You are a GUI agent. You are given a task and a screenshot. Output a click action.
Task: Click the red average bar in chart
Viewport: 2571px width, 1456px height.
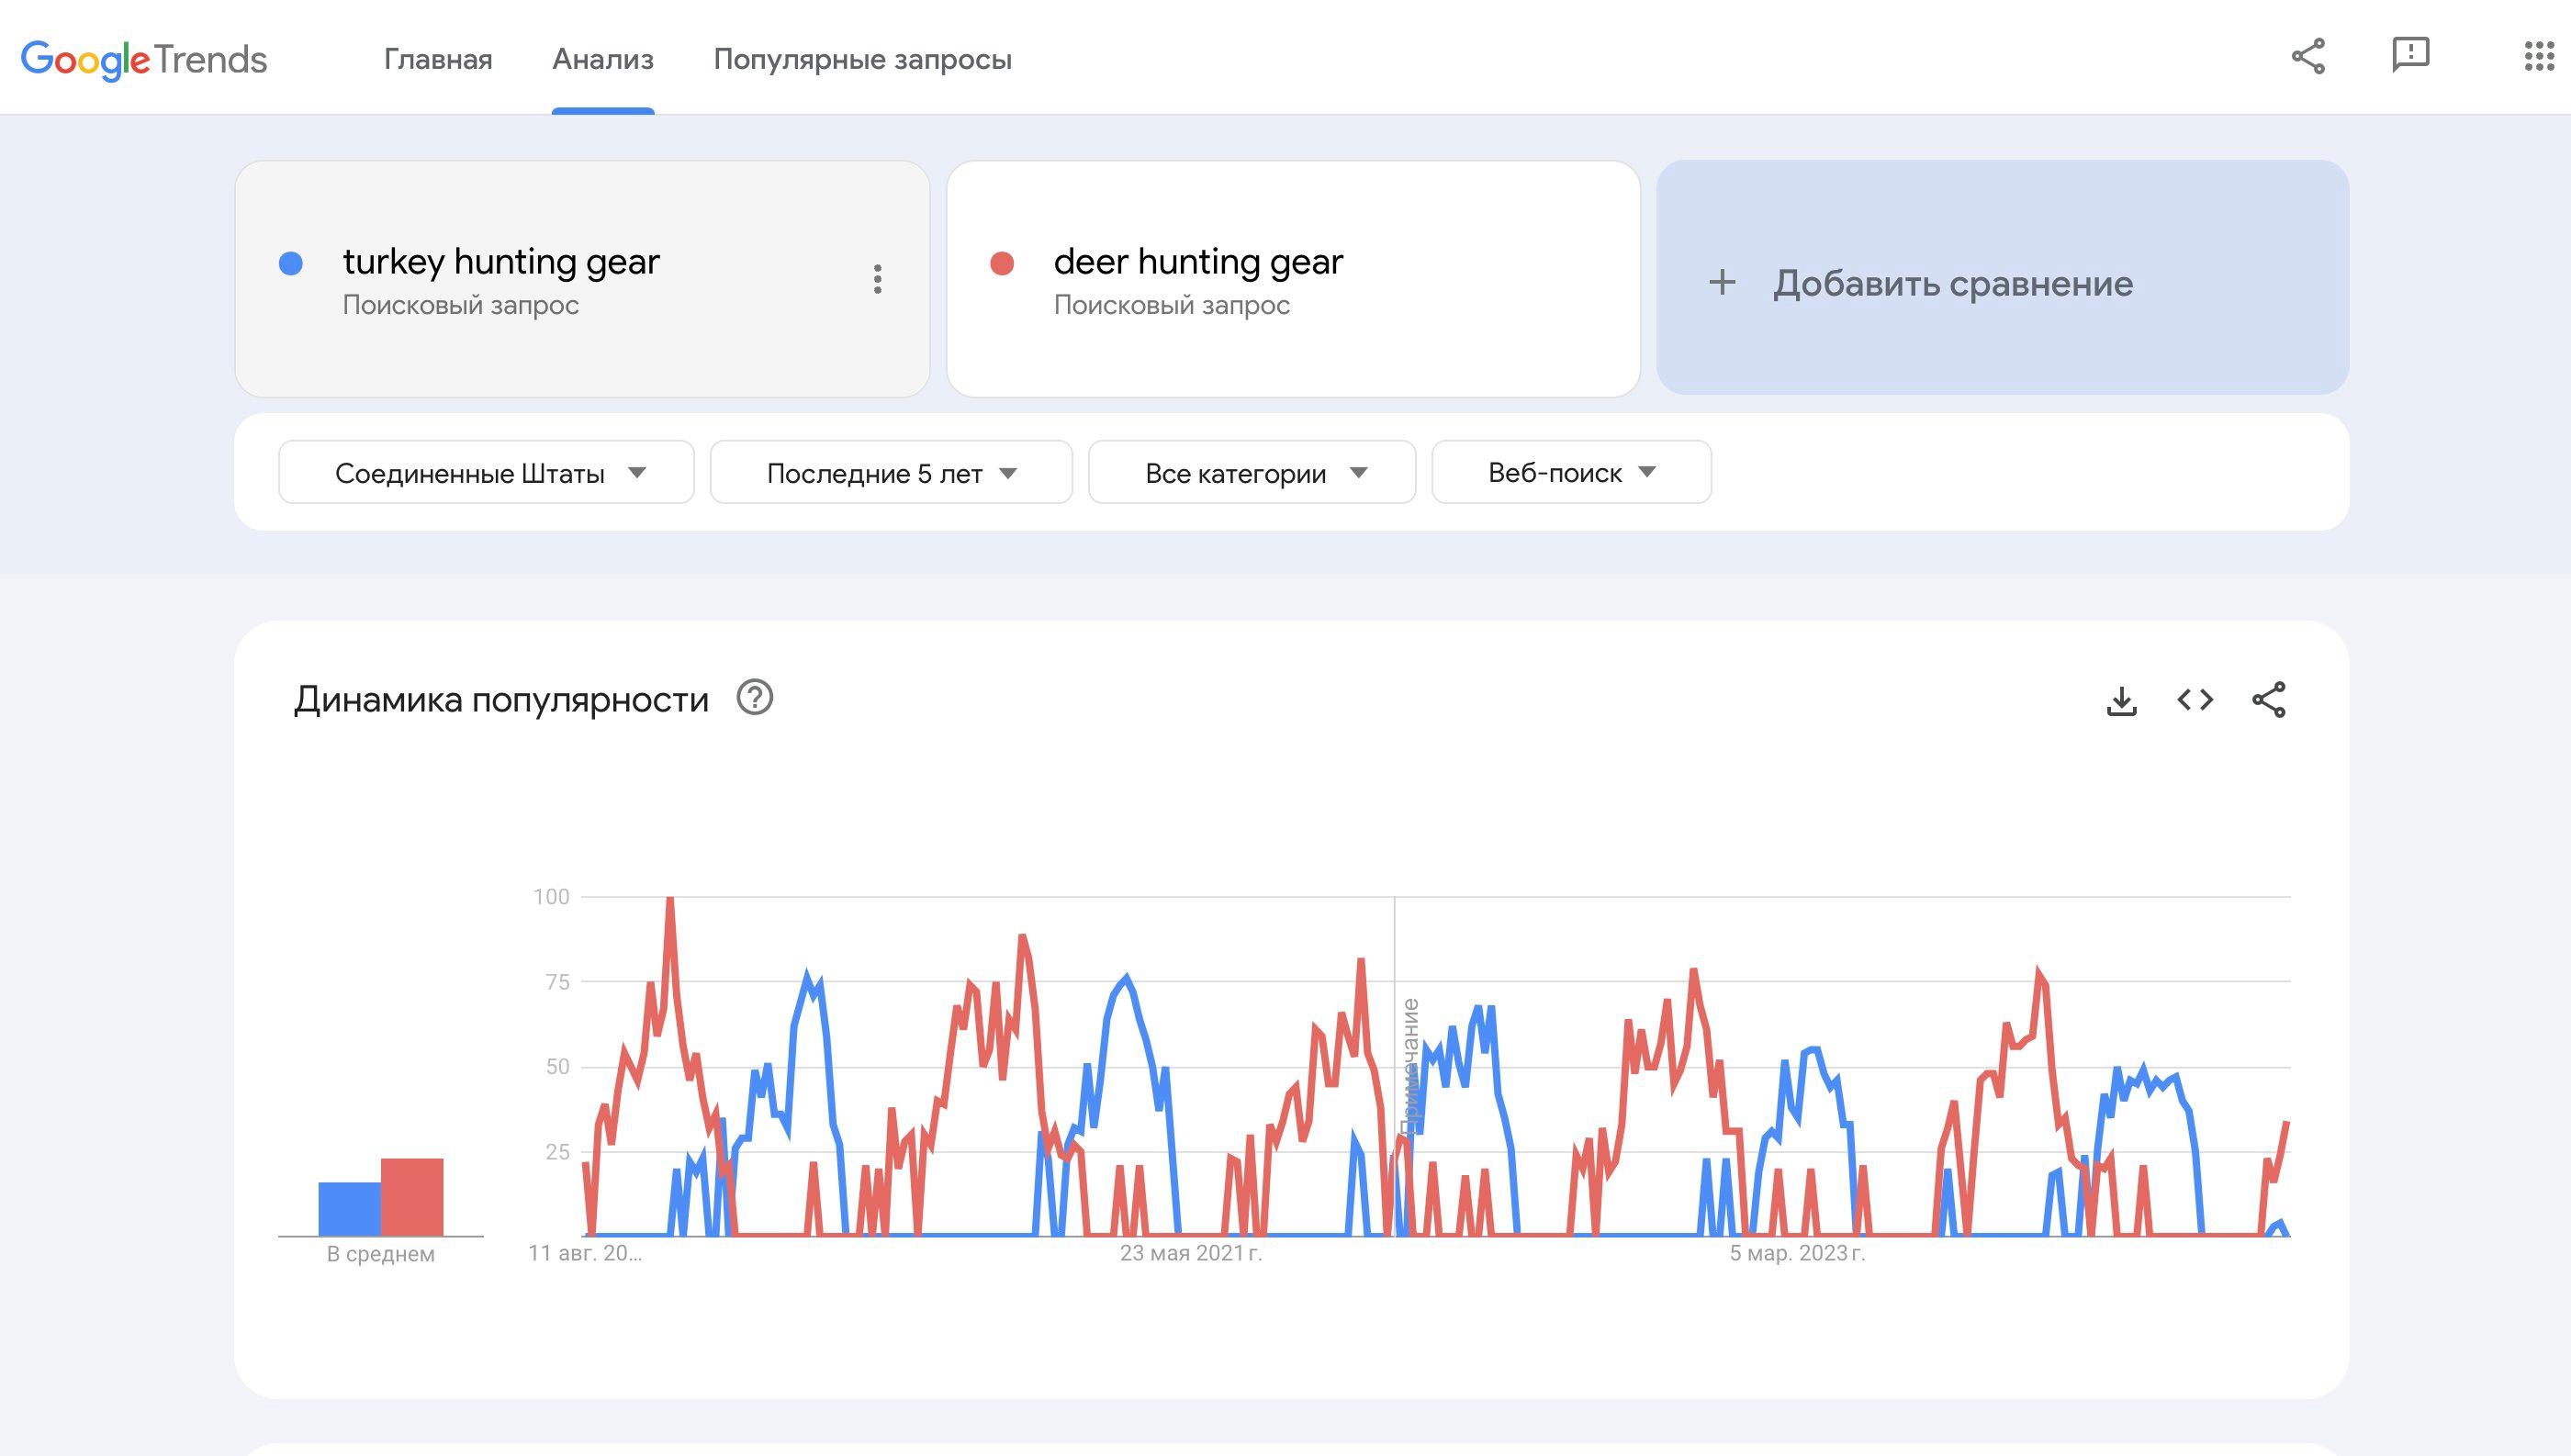click(412, 1197)
